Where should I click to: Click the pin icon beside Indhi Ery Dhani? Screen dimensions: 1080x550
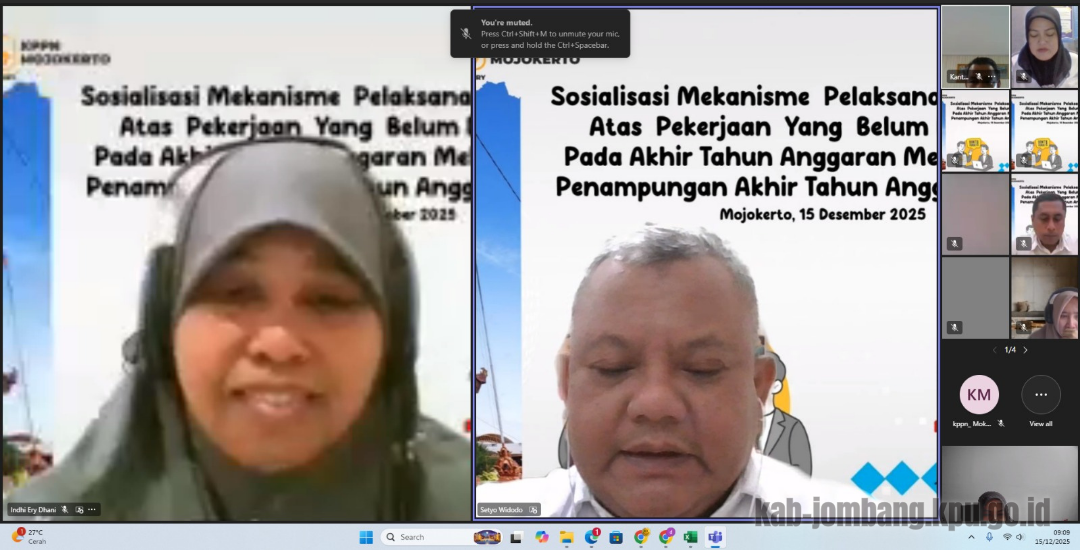(x=79, y=509)
